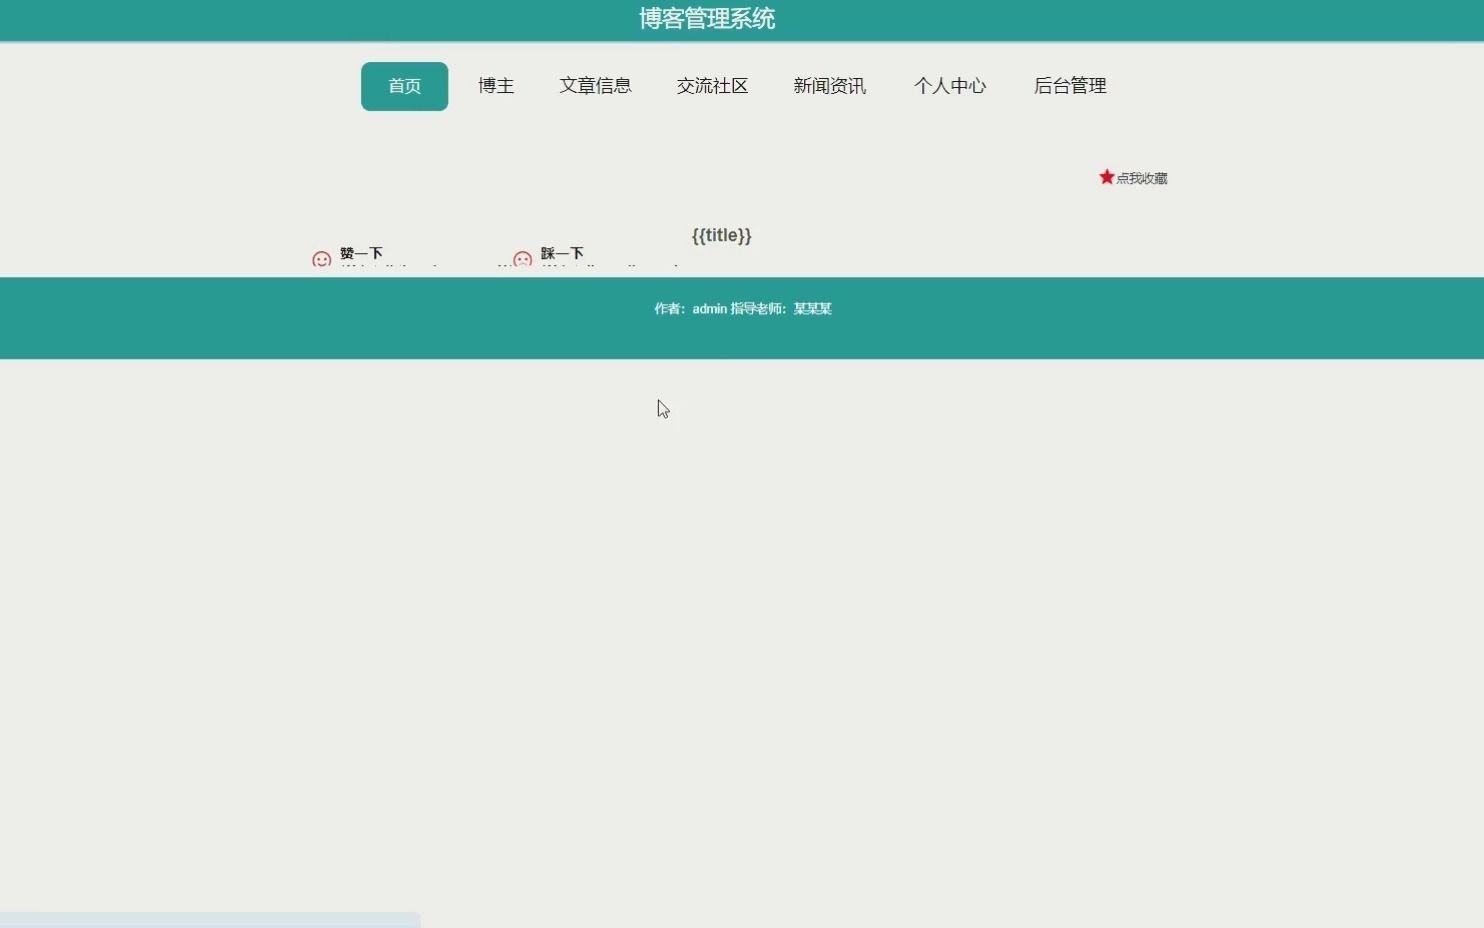Navigate to 个人中心
1484x928 pixels.
950,86
